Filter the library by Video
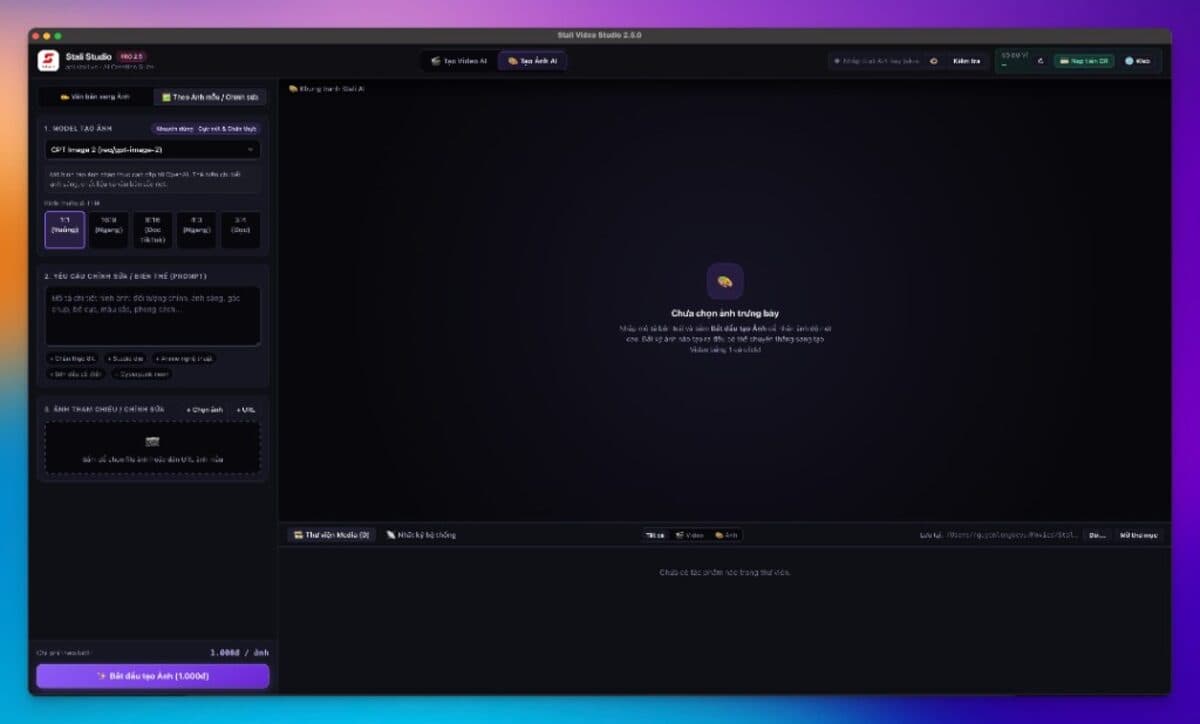 pyautogui.click(x=689, y=535)
